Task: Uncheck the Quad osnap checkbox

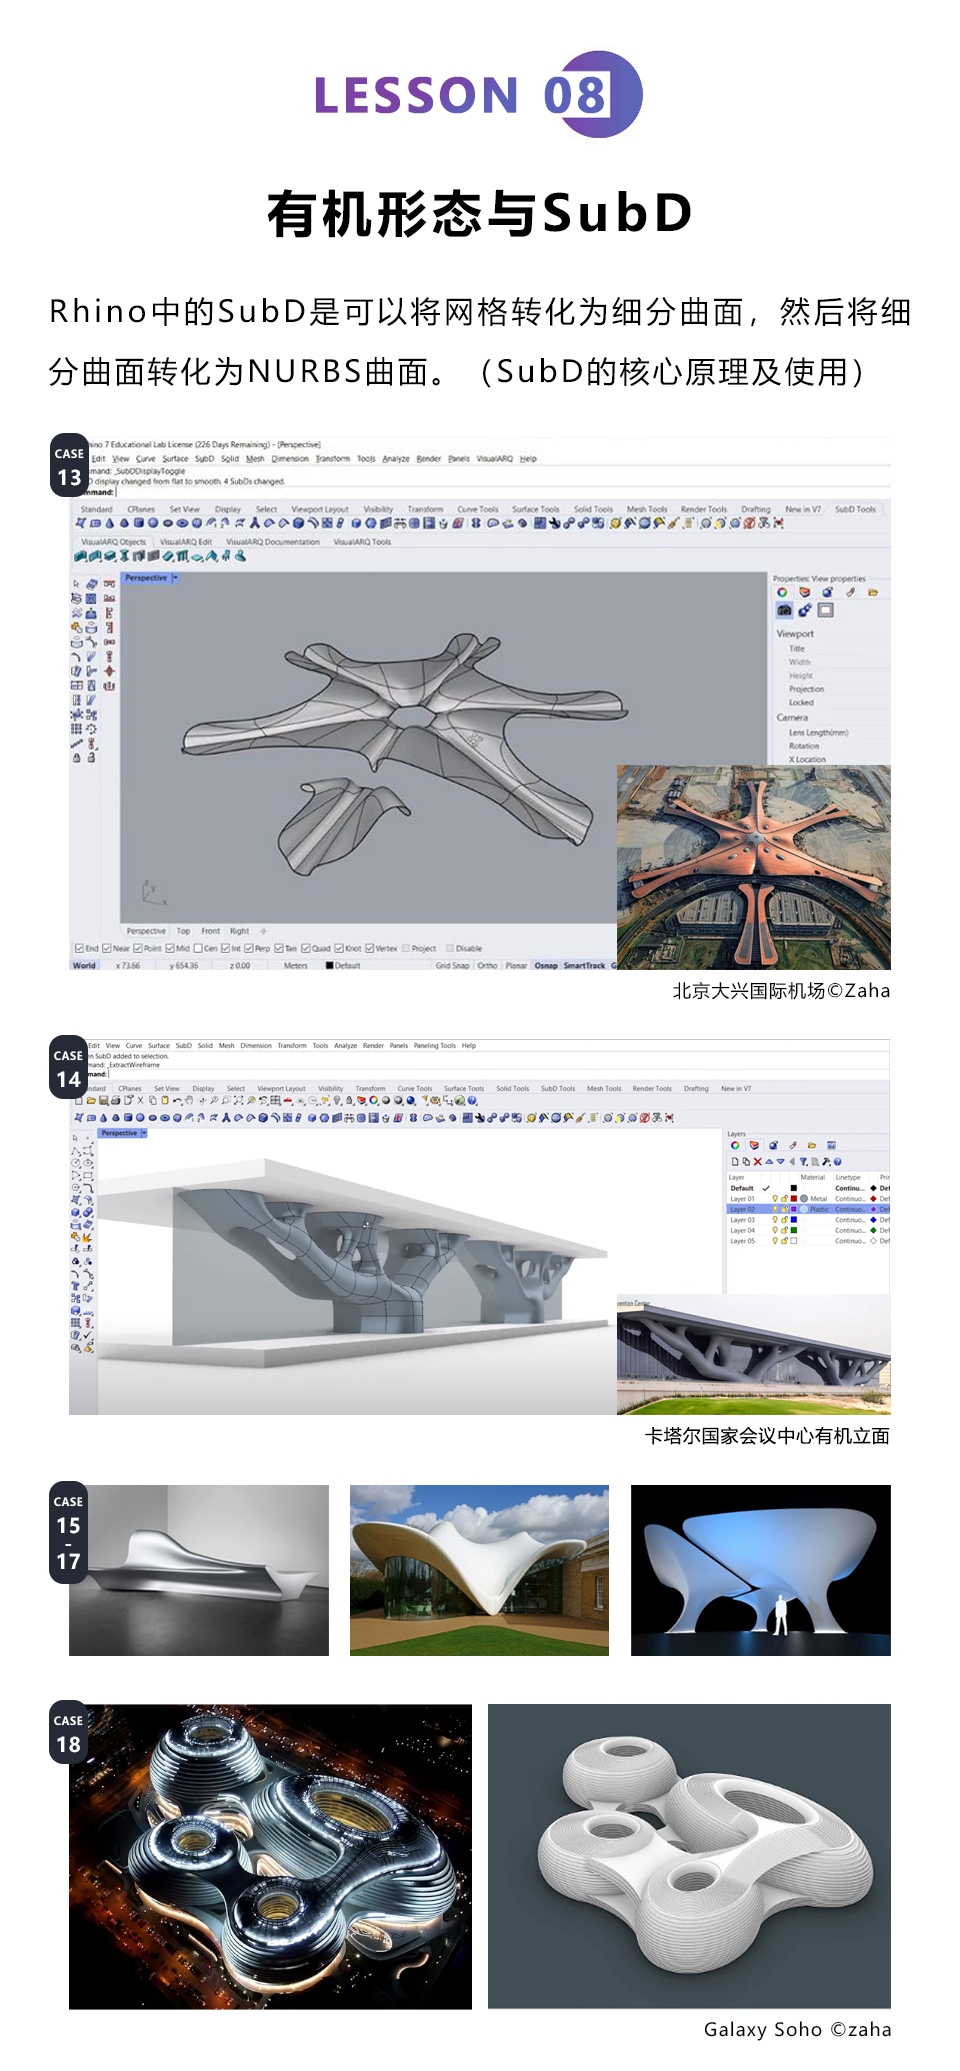Action: click(307, 948)
